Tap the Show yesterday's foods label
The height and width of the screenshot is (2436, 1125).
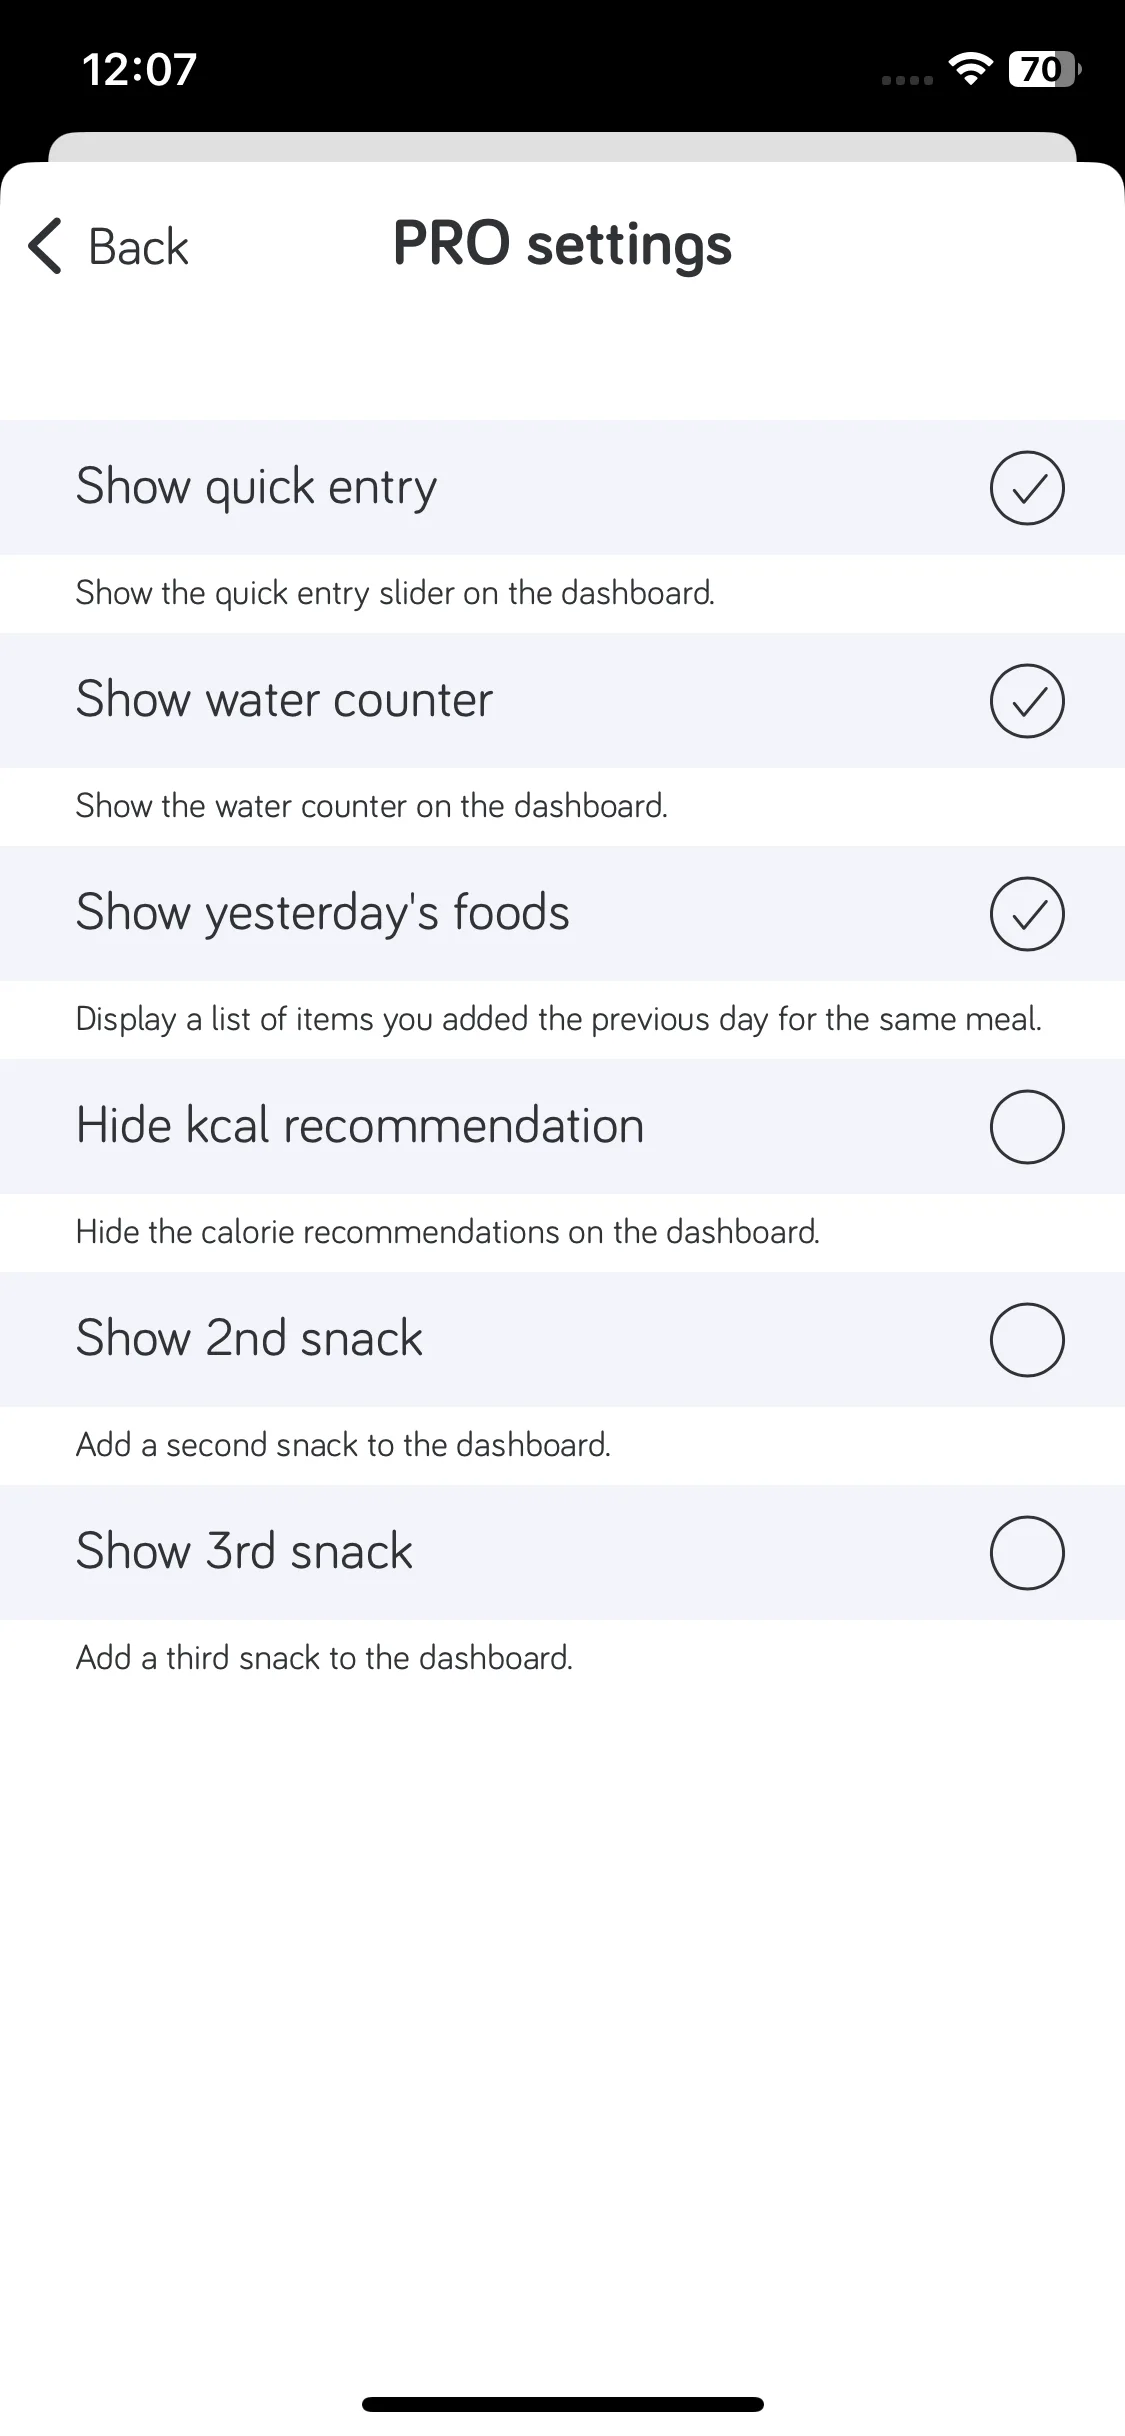click(322, 913)
